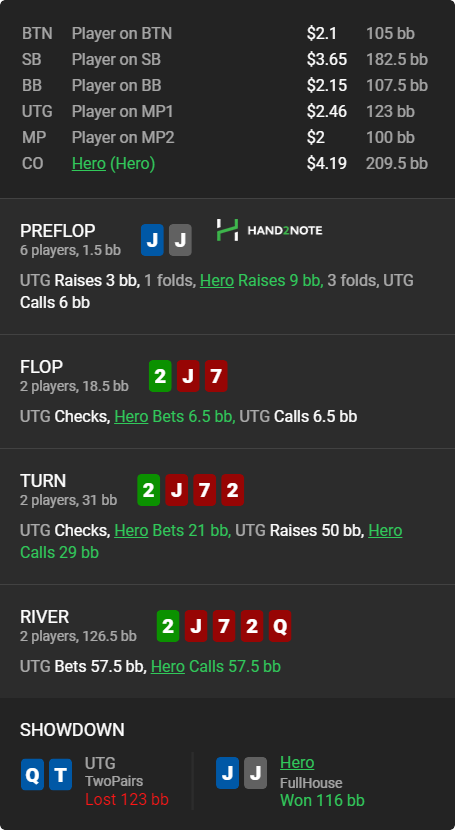Click the TURN section header
The height and width of the screenshot is (830, 455).
43,481
